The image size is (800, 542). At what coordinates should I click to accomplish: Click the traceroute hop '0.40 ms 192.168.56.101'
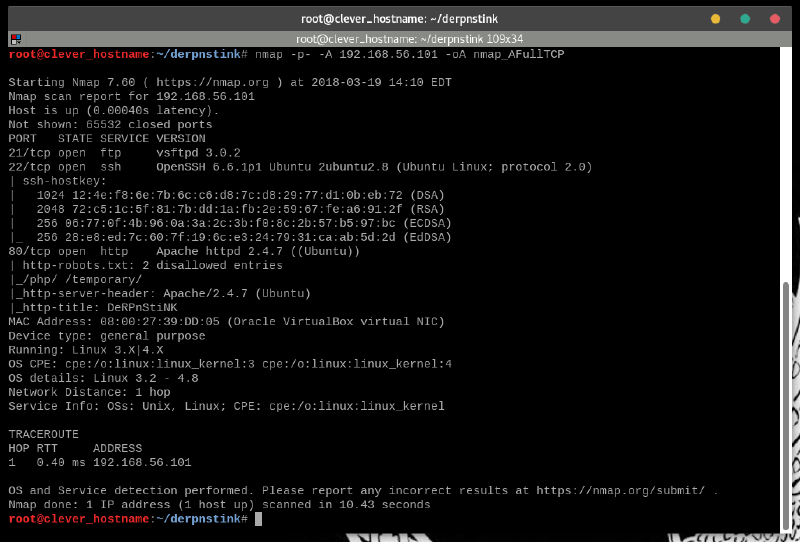point(114,462)
